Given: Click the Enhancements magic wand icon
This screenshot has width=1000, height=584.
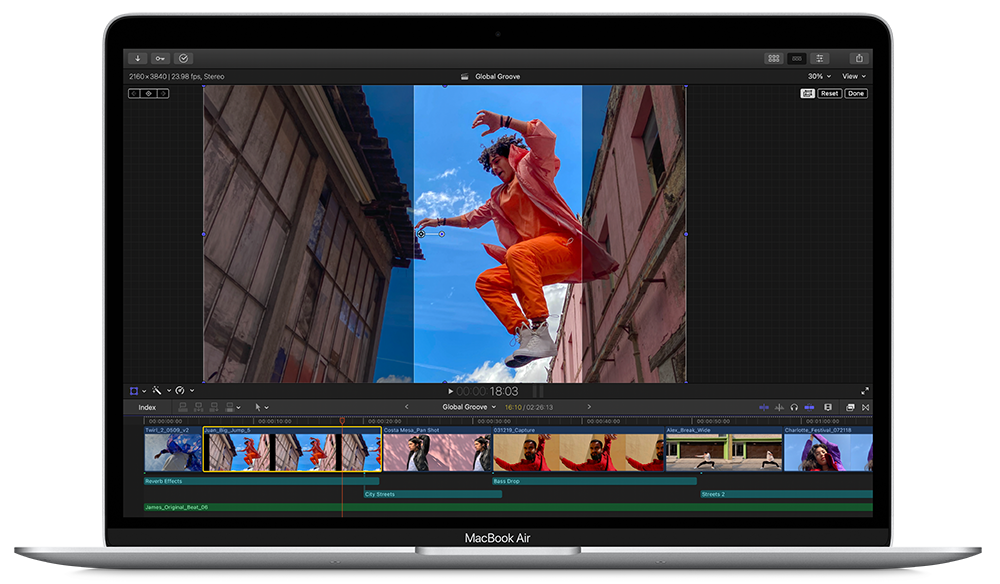Looking at the screenshot, I should click(x=157, y=390).
